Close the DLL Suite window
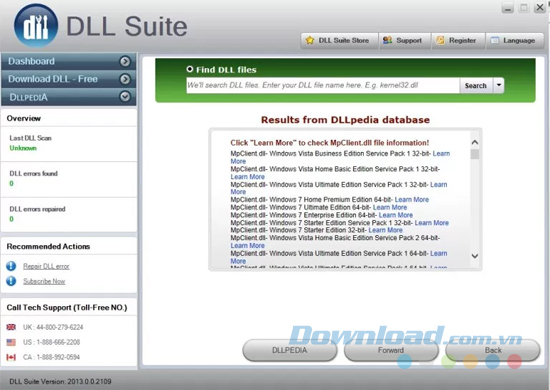Image resolution: width=550 pixels, height=390 pixels. [539, 8]
